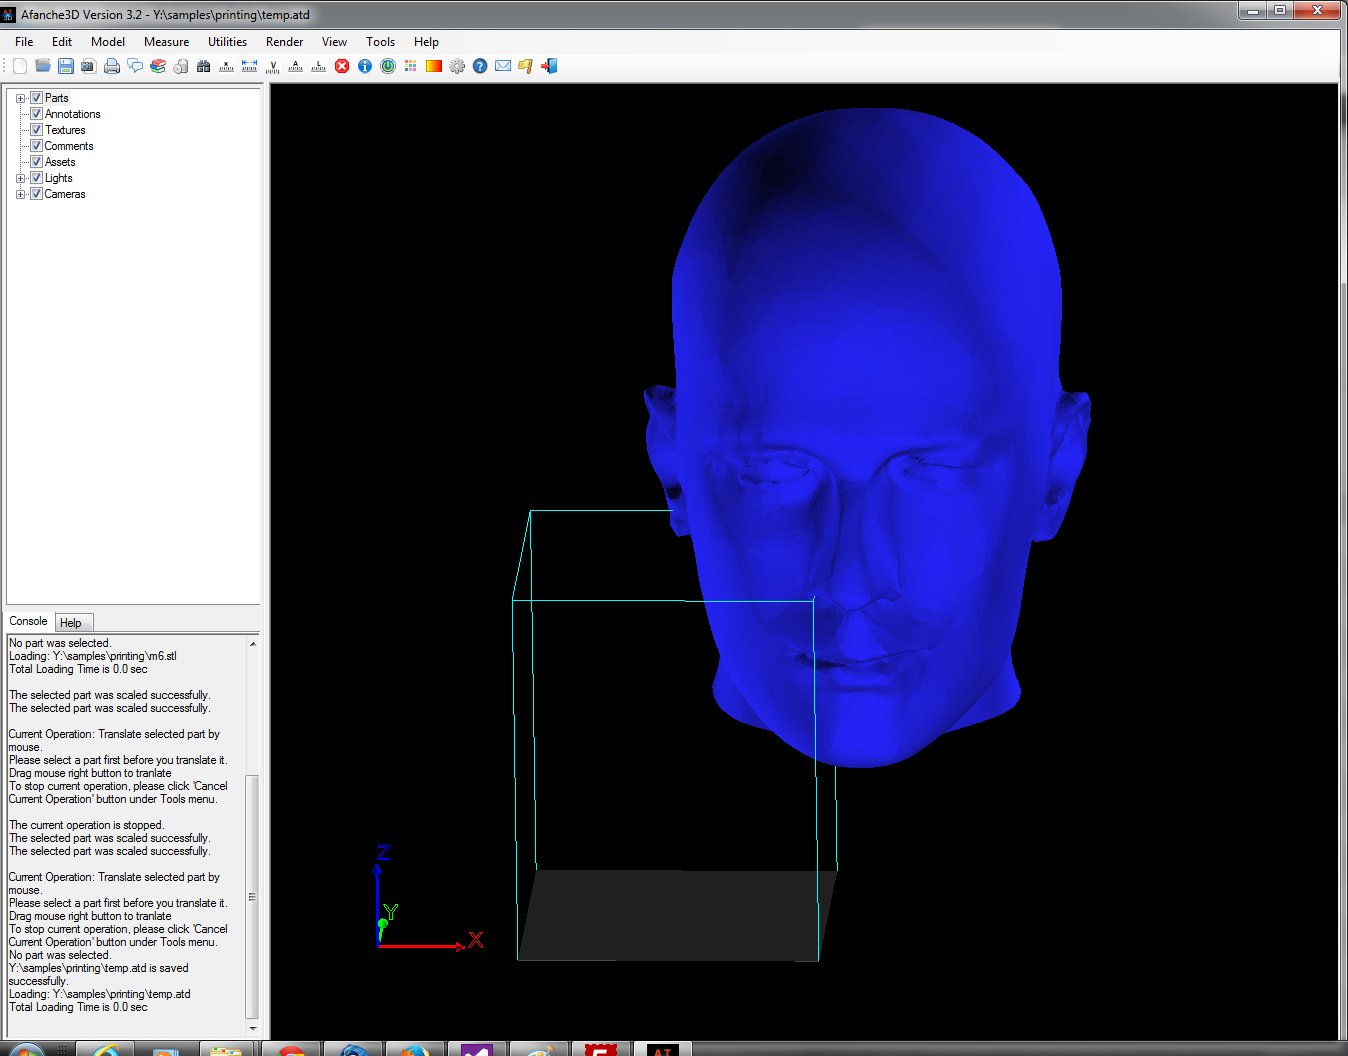Click the printer icon in toolbar
1348x1056 pixels.
coord(112,66)
